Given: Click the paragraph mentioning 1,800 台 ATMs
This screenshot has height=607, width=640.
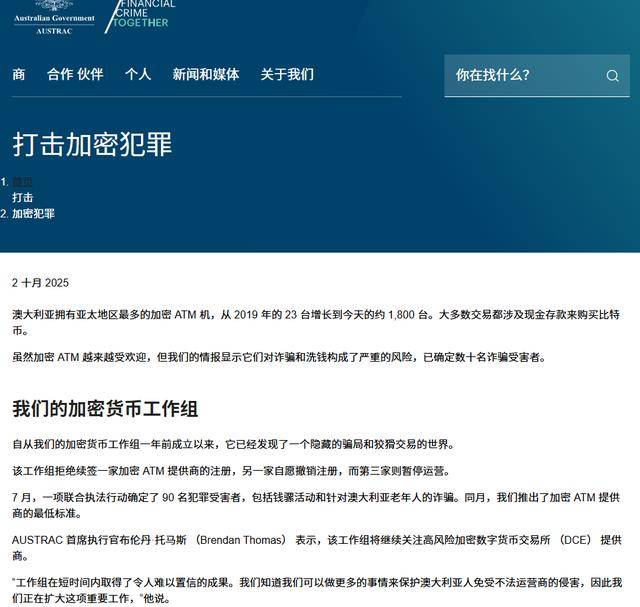Looking at the screenshot, I should point(315,322).
